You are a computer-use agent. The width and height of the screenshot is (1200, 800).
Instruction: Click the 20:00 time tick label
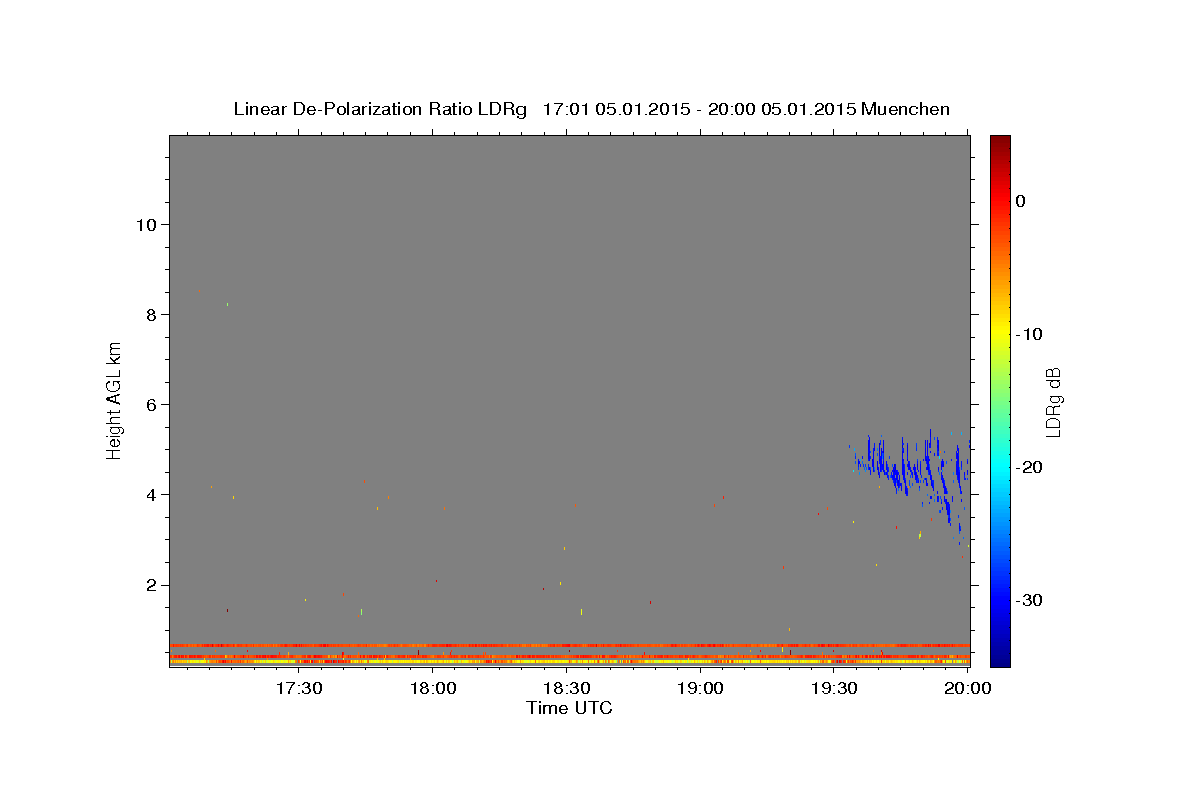point(969,688)
